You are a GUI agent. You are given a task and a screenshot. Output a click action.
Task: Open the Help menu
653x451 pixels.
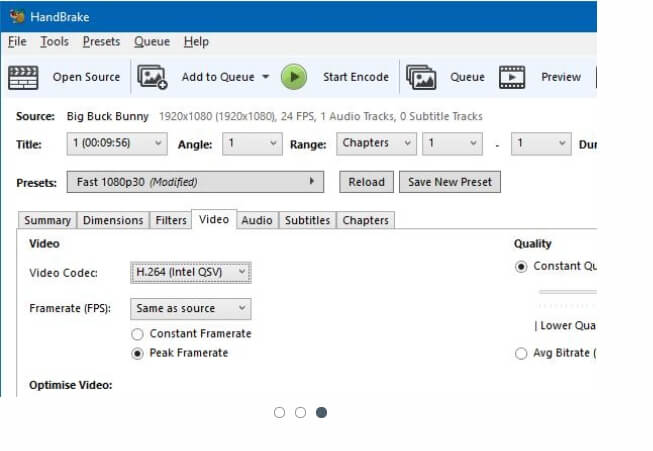point(196,42)
